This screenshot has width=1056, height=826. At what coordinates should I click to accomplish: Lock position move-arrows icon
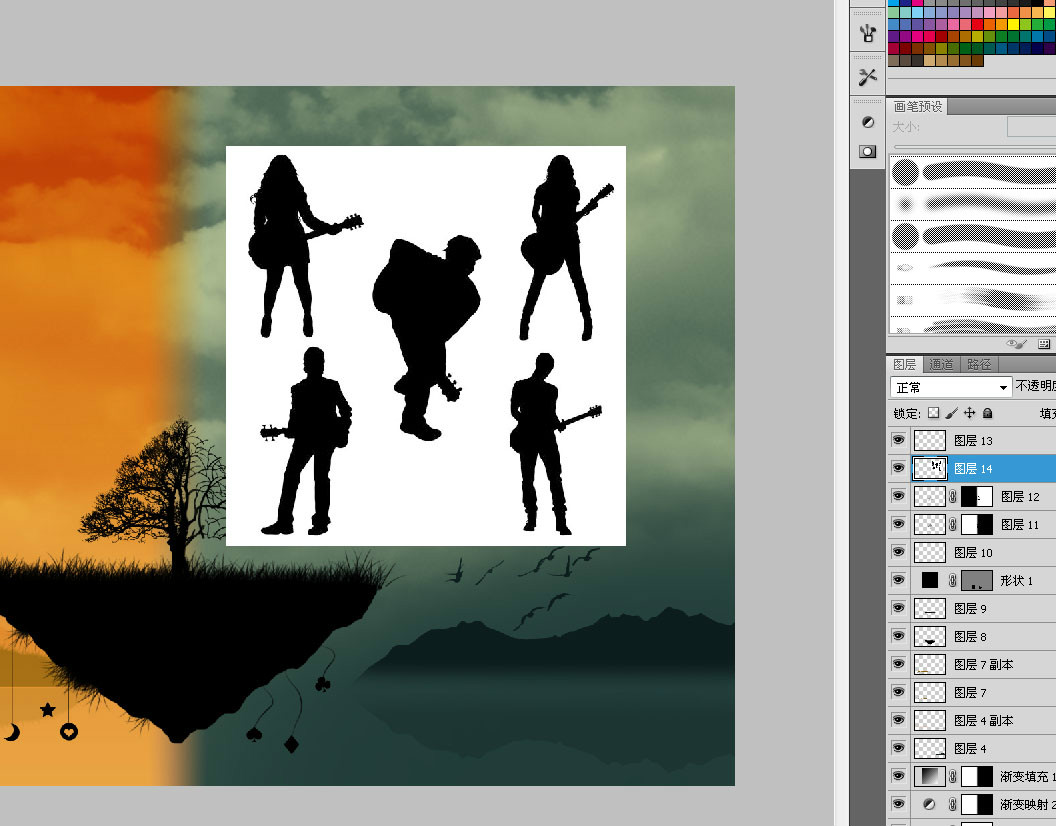[x=969, y=413]
